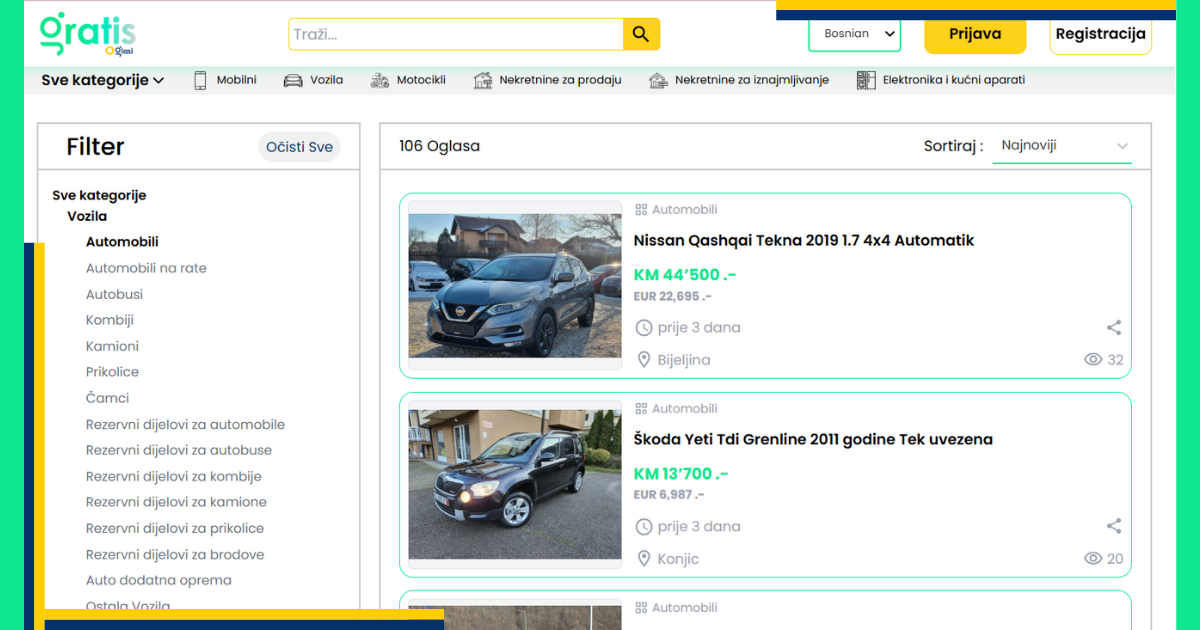This screenshot has height=630, width=1200.
Task: Open Nekretnine za iznajmljivanje category
Action: coord(752,80)
